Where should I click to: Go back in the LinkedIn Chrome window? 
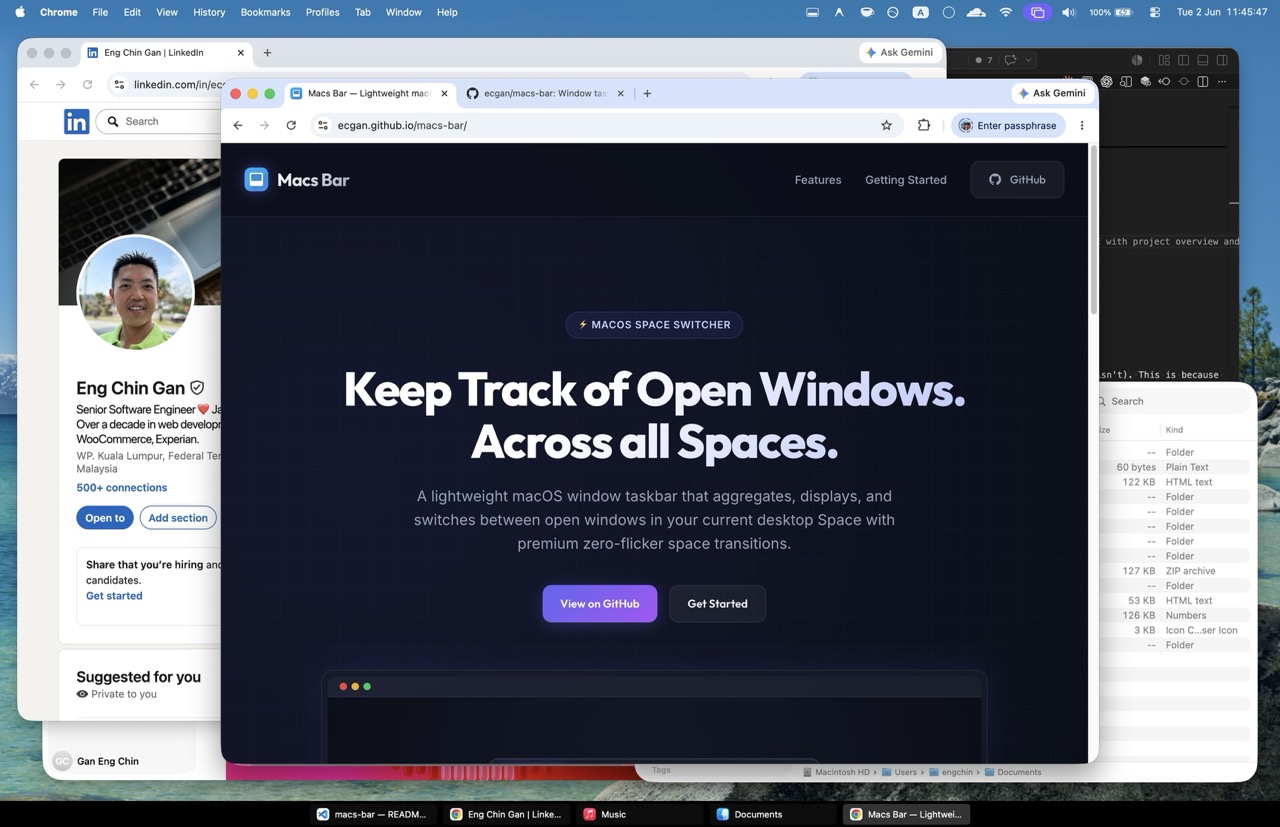click(x=34, y=84)
